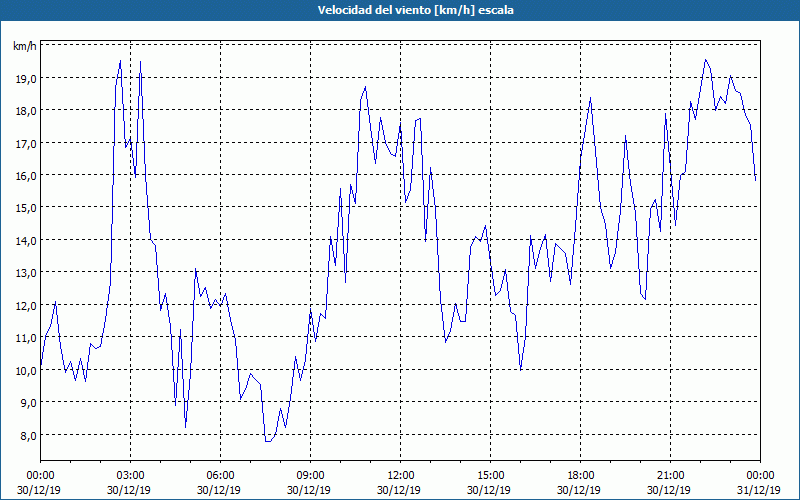Select the 17,0 y-axis value
This screenshot has width=800, height=500.
pyautogui.click(x=26, y=143)
